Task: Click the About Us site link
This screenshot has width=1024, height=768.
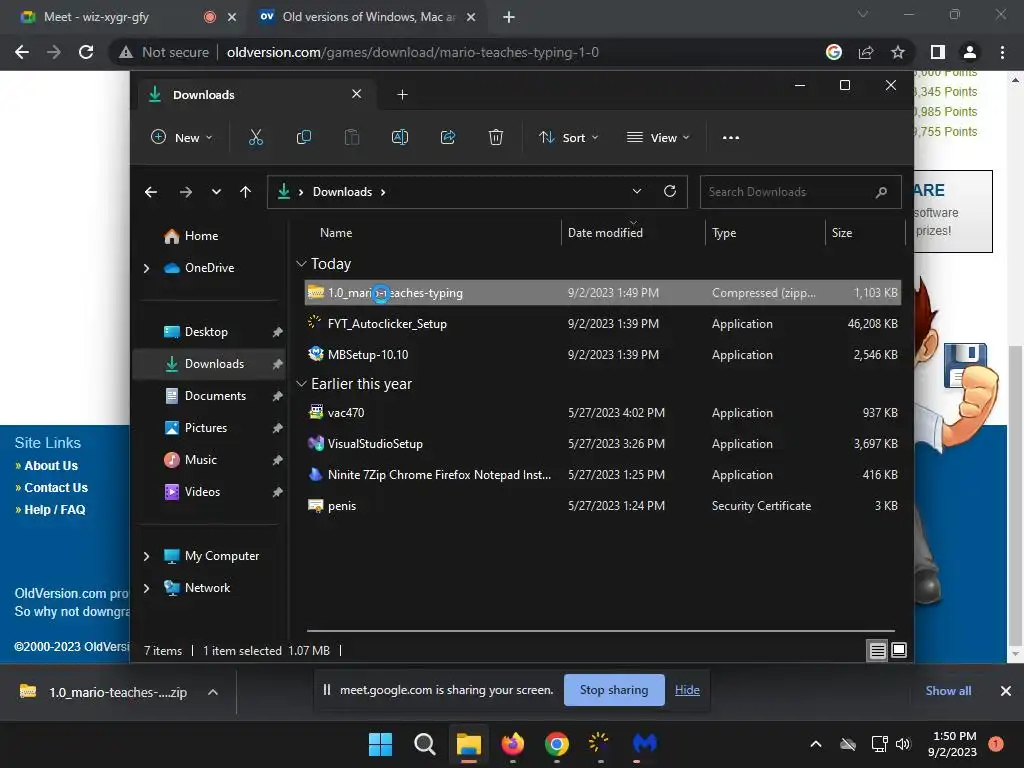Action: click(x=51, y=466)
